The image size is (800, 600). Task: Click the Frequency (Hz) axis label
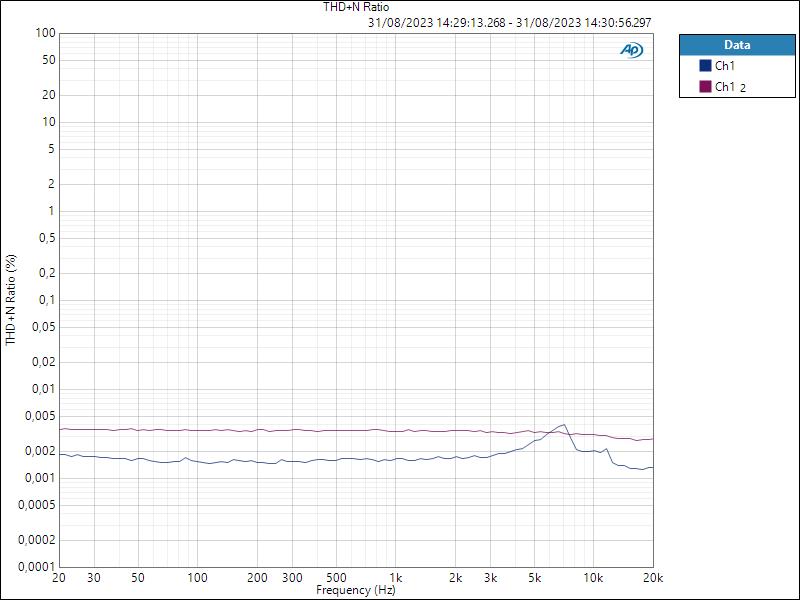(358, 590)
